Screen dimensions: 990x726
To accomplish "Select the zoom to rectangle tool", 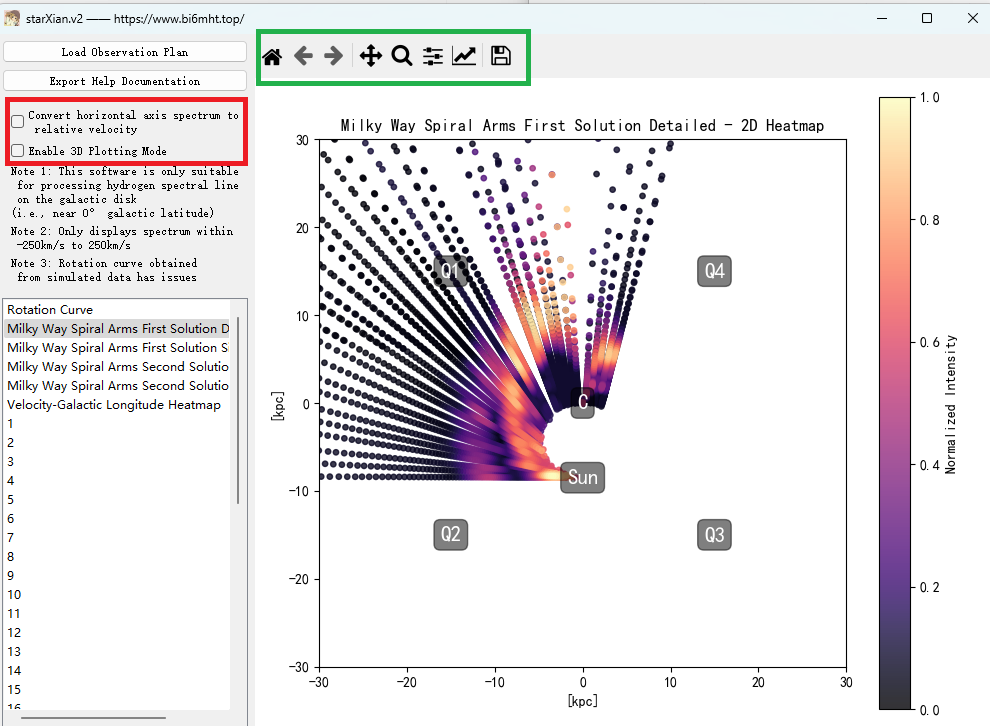I will (401, 56).
